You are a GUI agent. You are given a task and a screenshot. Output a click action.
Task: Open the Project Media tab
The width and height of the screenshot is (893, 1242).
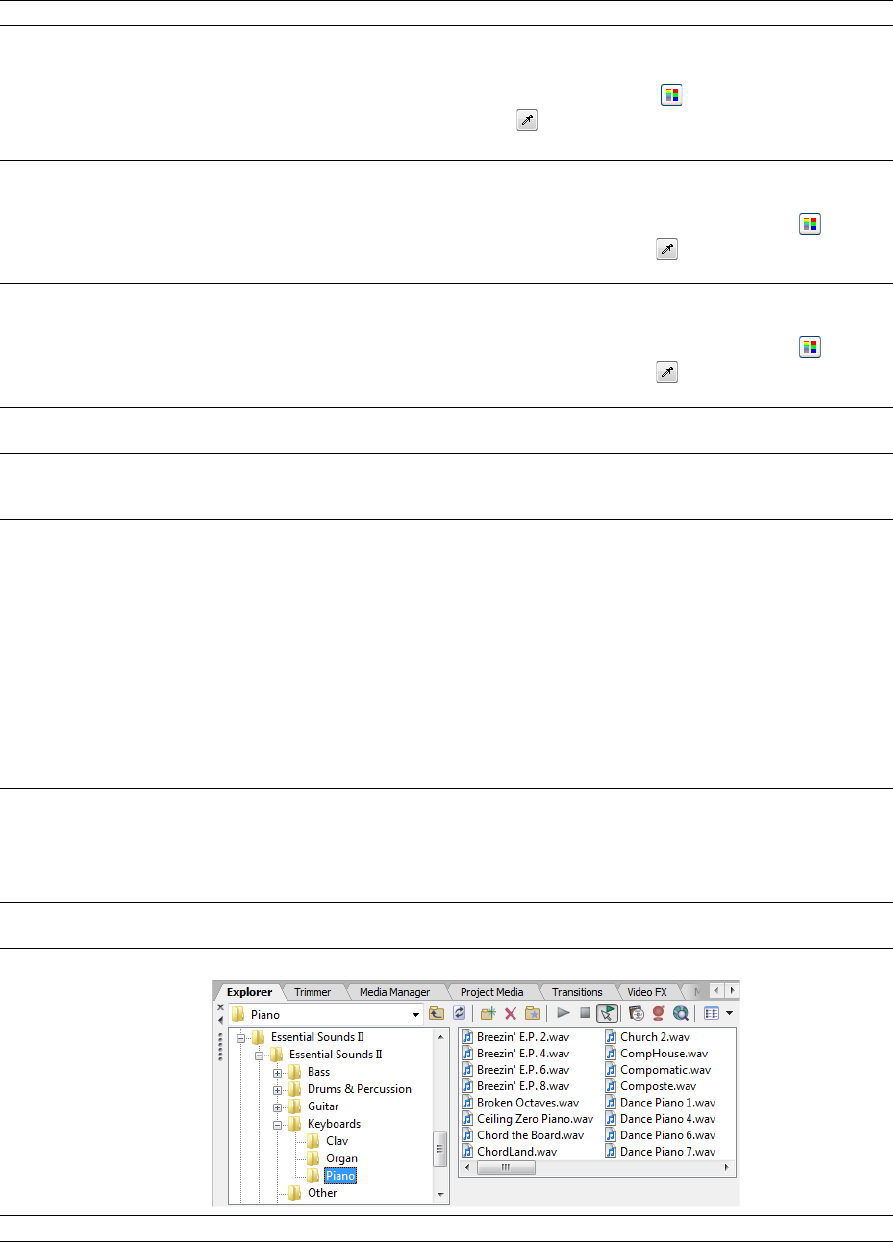(492, 992)
